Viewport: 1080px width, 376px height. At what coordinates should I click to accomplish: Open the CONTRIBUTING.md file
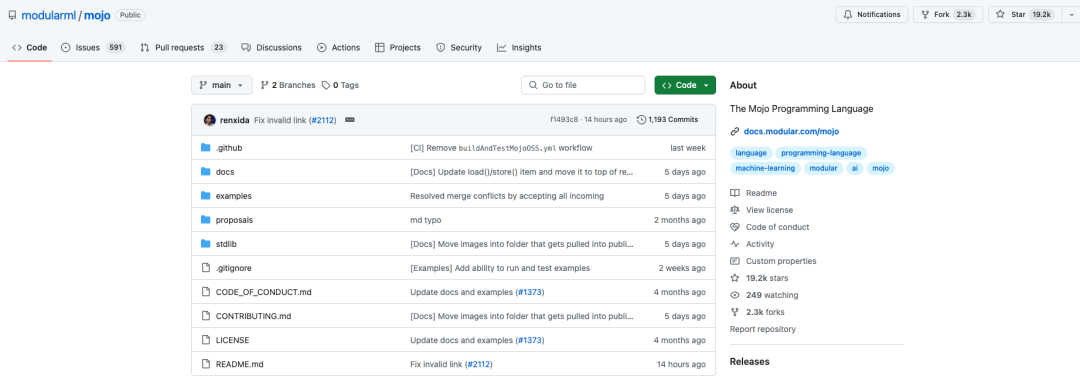(253, 316)
